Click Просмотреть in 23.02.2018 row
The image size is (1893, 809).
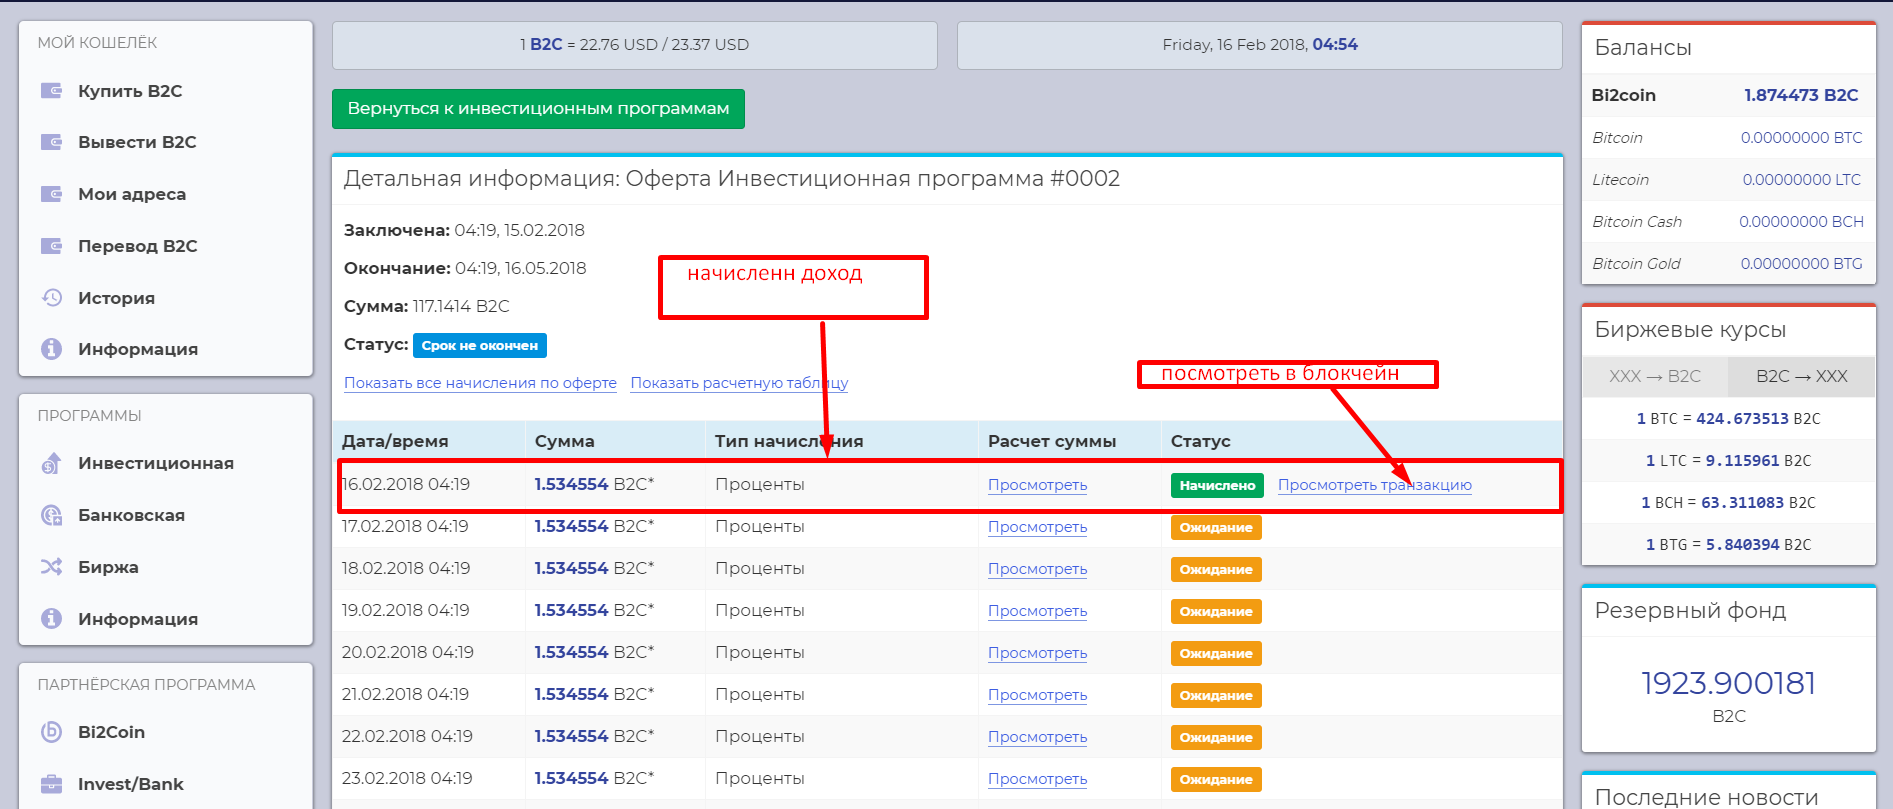click(1037, 779)
